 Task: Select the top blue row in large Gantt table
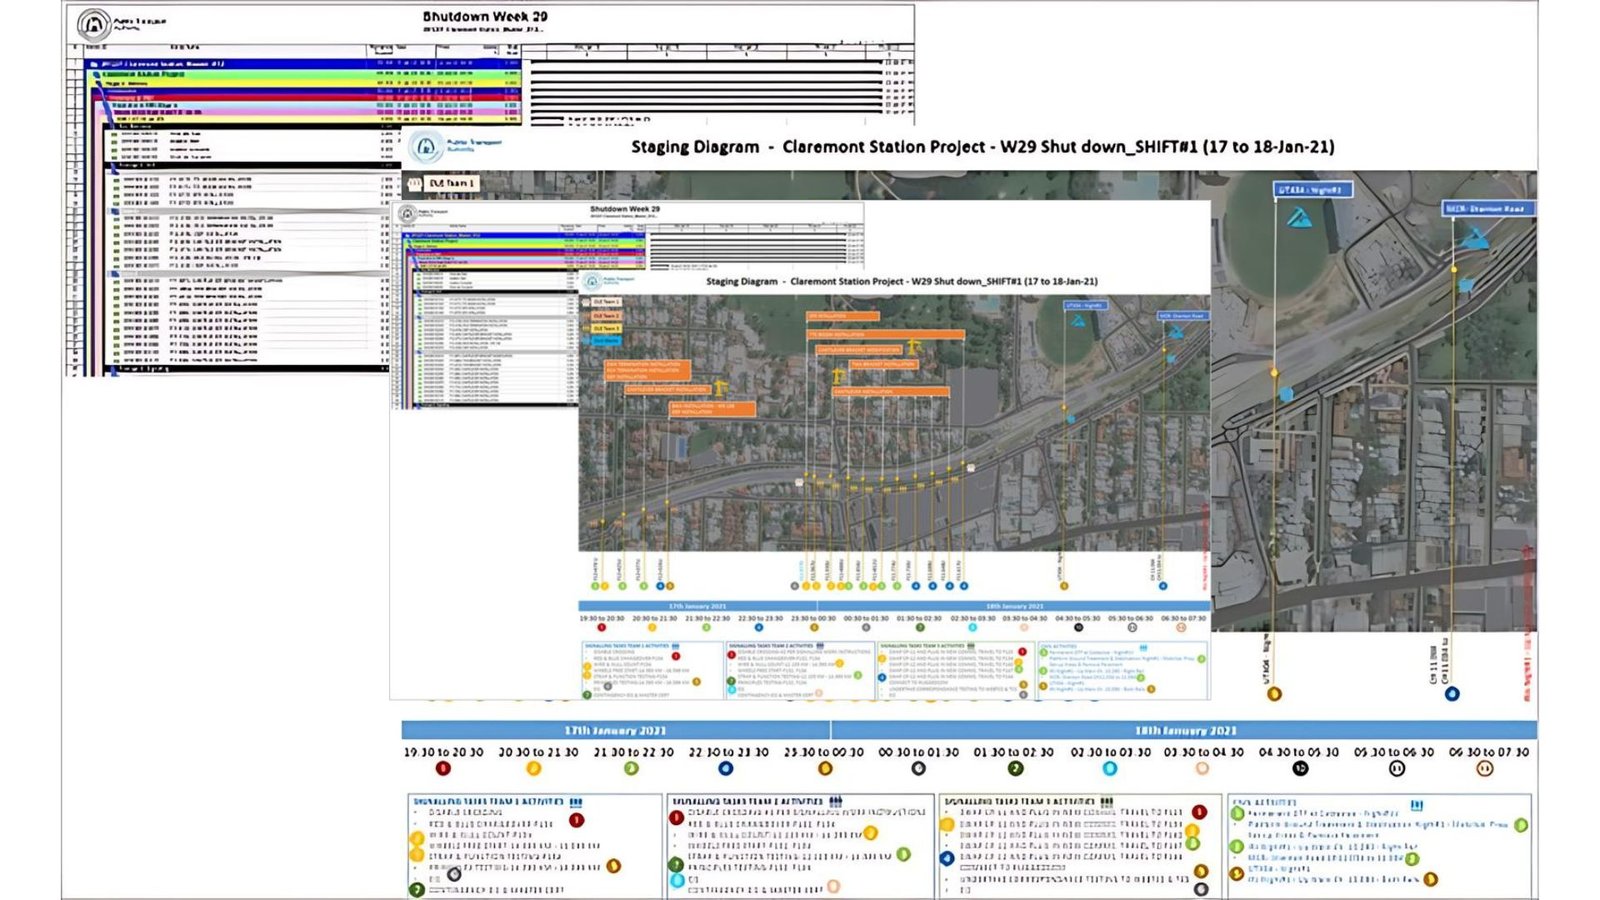tap(300, 64)
